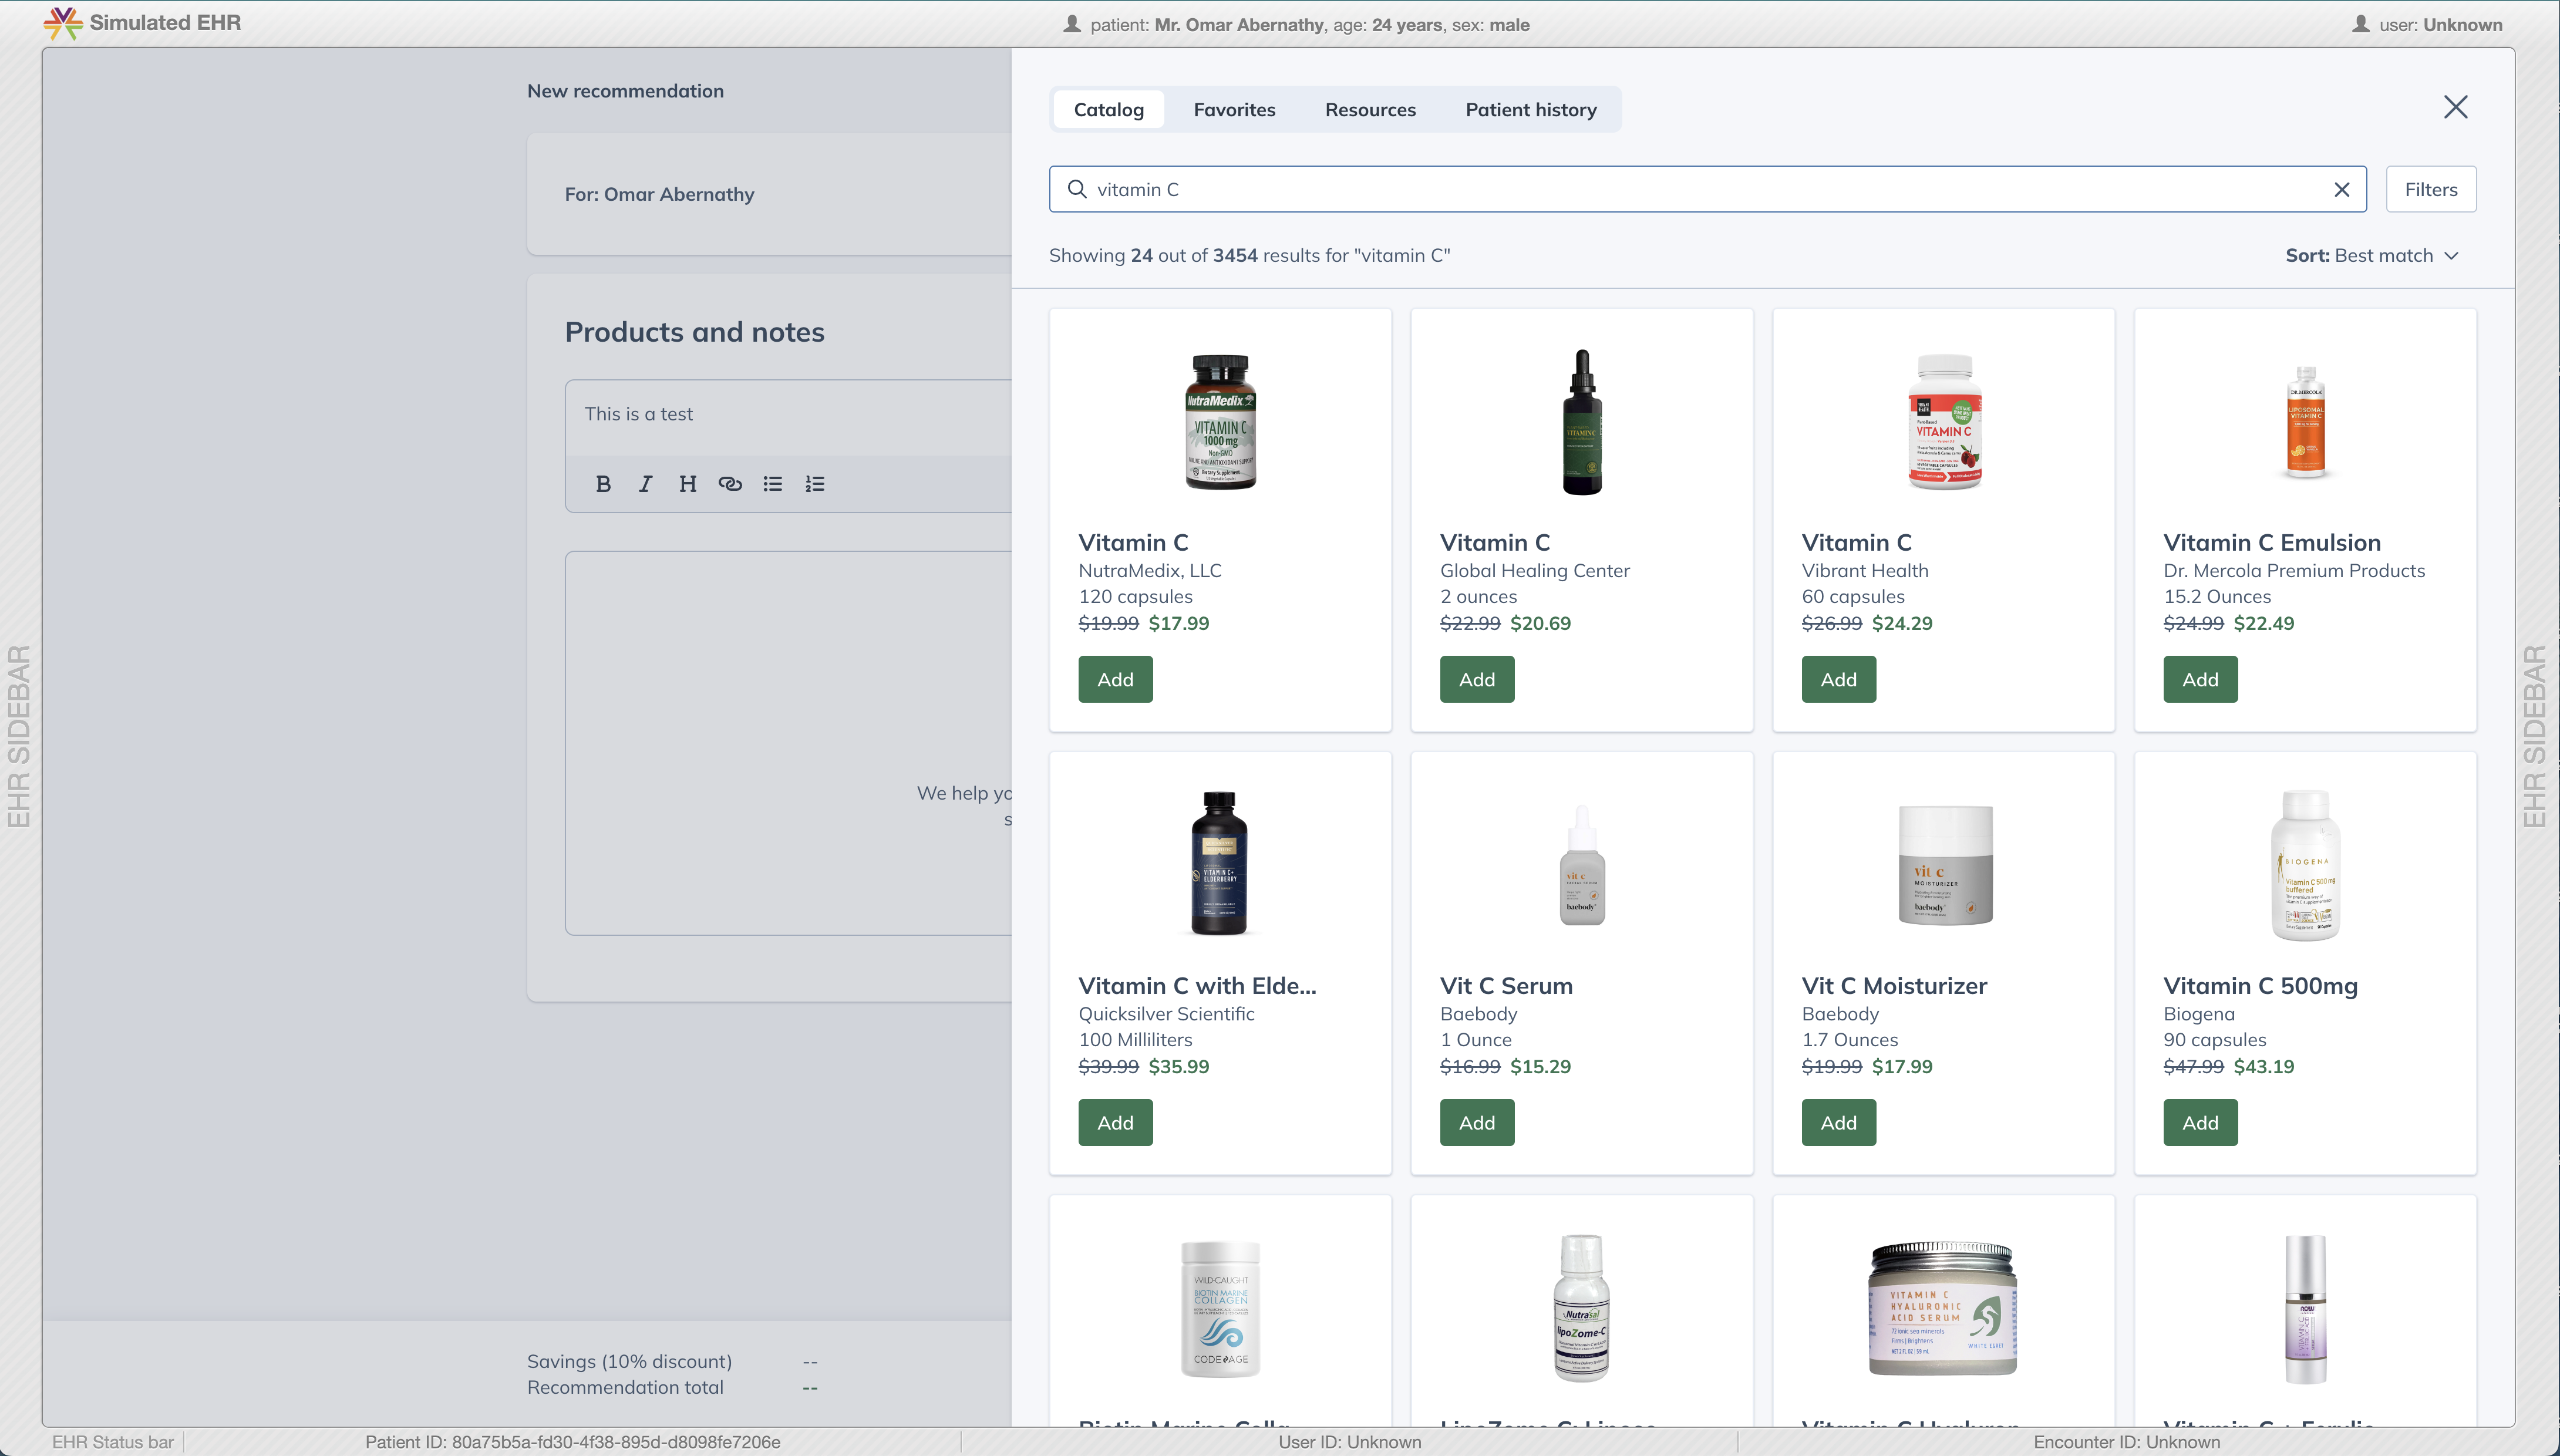The height and width of the screenshot is (1456, 2560).
Task: Click the Simulated EHR logo
Action: tap(63, 23)
